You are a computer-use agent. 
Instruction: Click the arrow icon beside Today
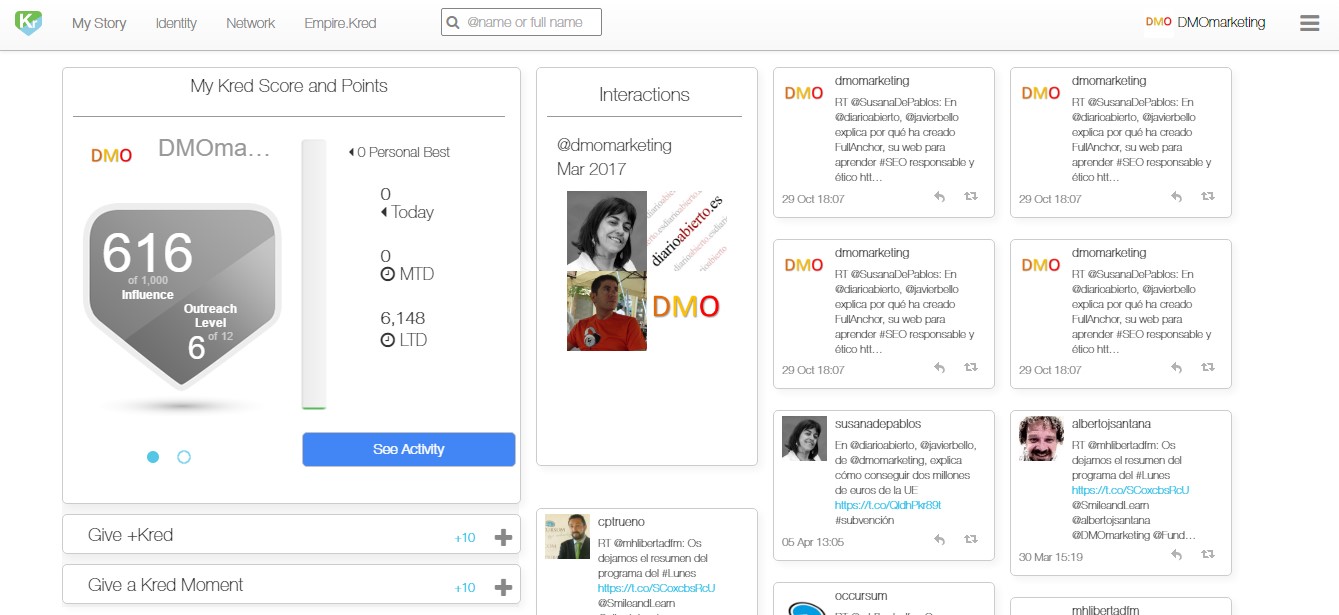coord(384,212)
